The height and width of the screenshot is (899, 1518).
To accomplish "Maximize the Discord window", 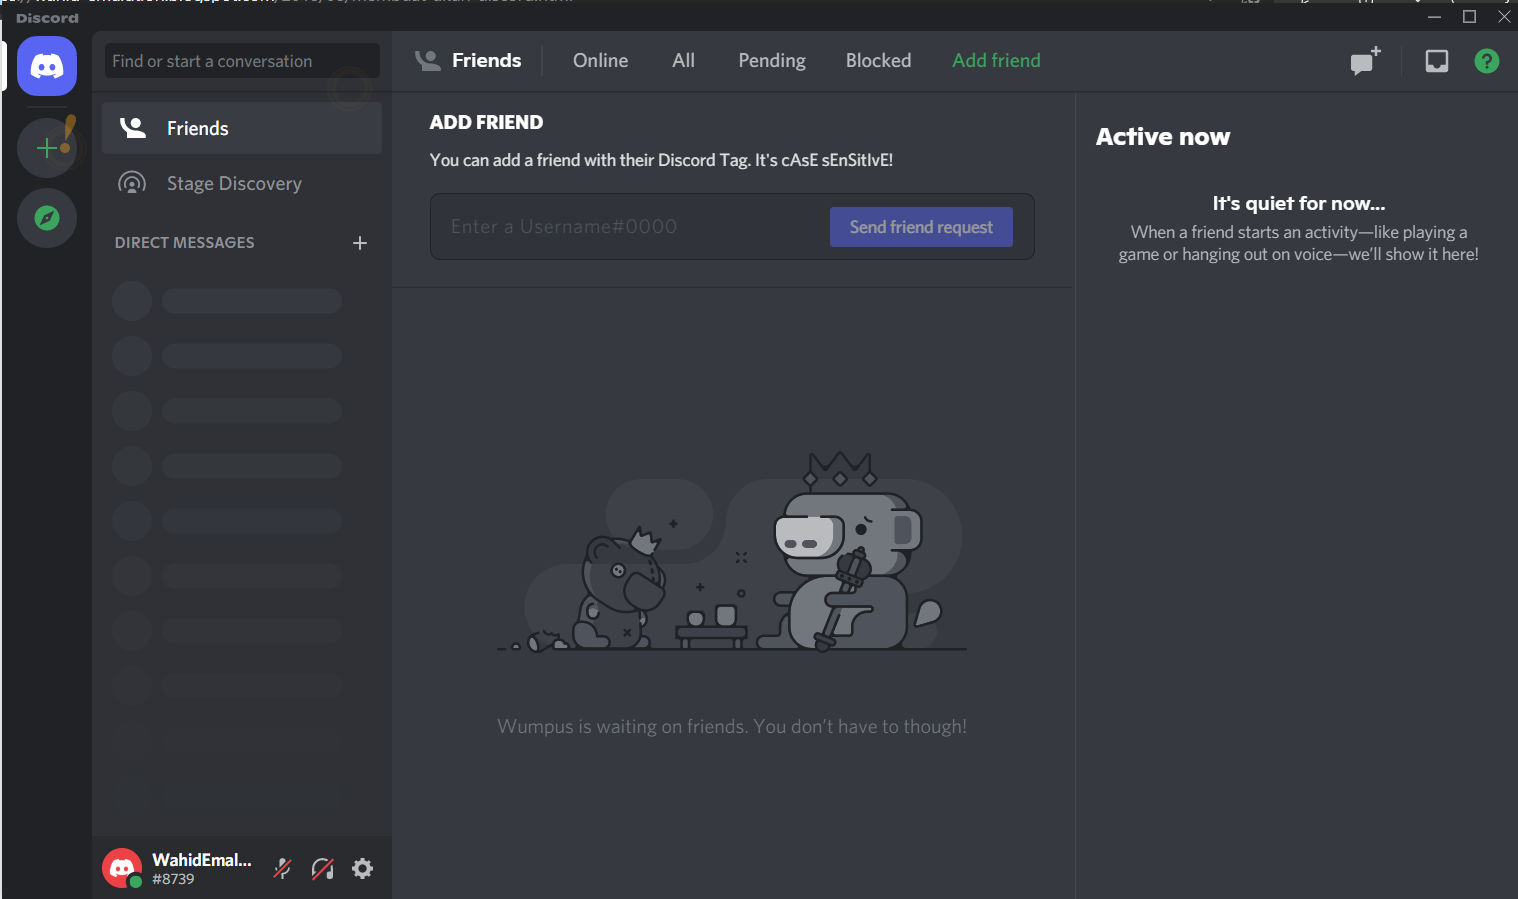I will coord(1469,17).
